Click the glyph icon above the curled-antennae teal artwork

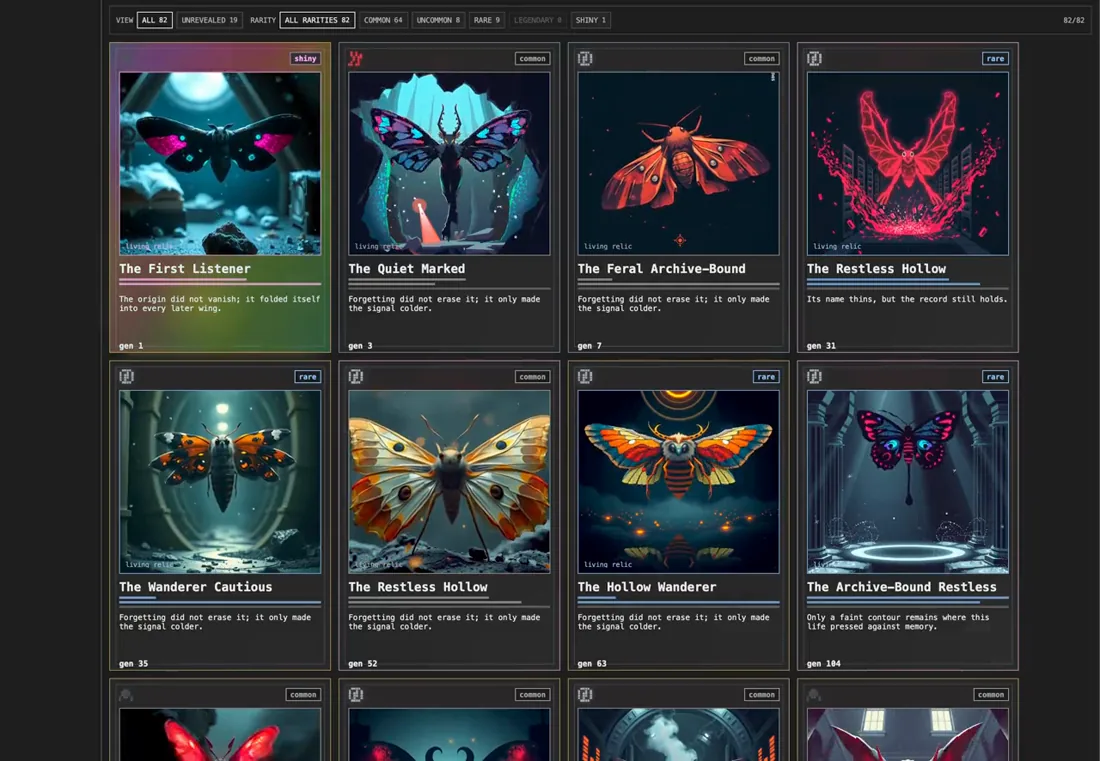(x=356, y=694)
